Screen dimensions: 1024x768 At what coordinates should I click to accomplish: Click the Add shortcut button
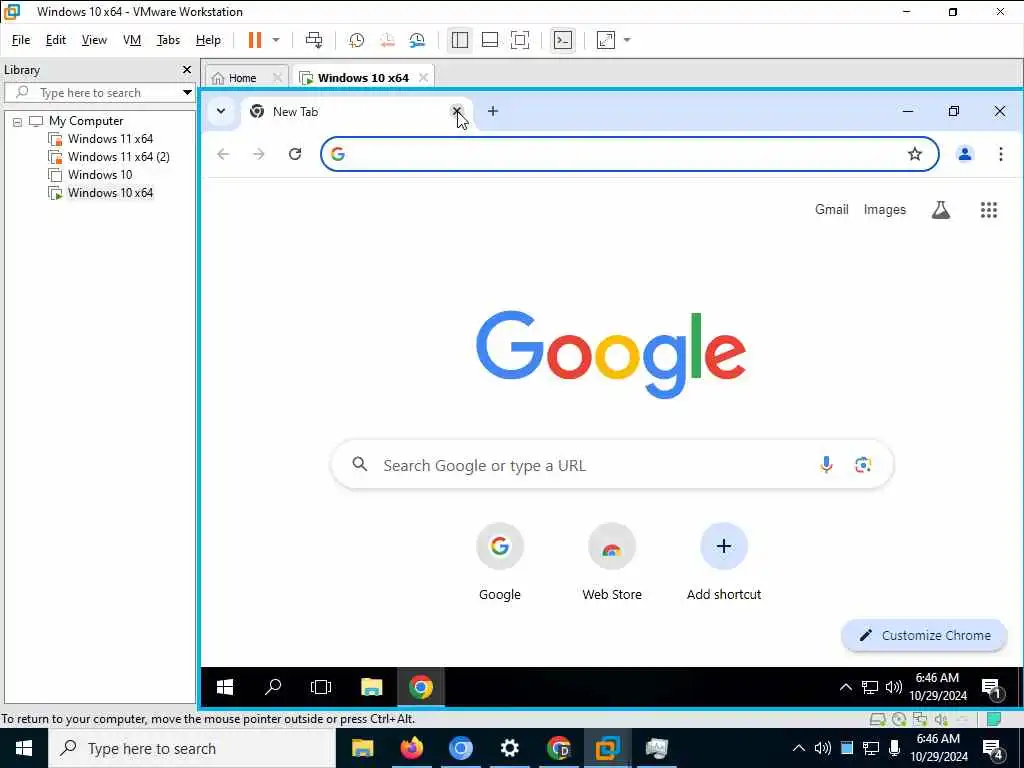pos(724,562)
